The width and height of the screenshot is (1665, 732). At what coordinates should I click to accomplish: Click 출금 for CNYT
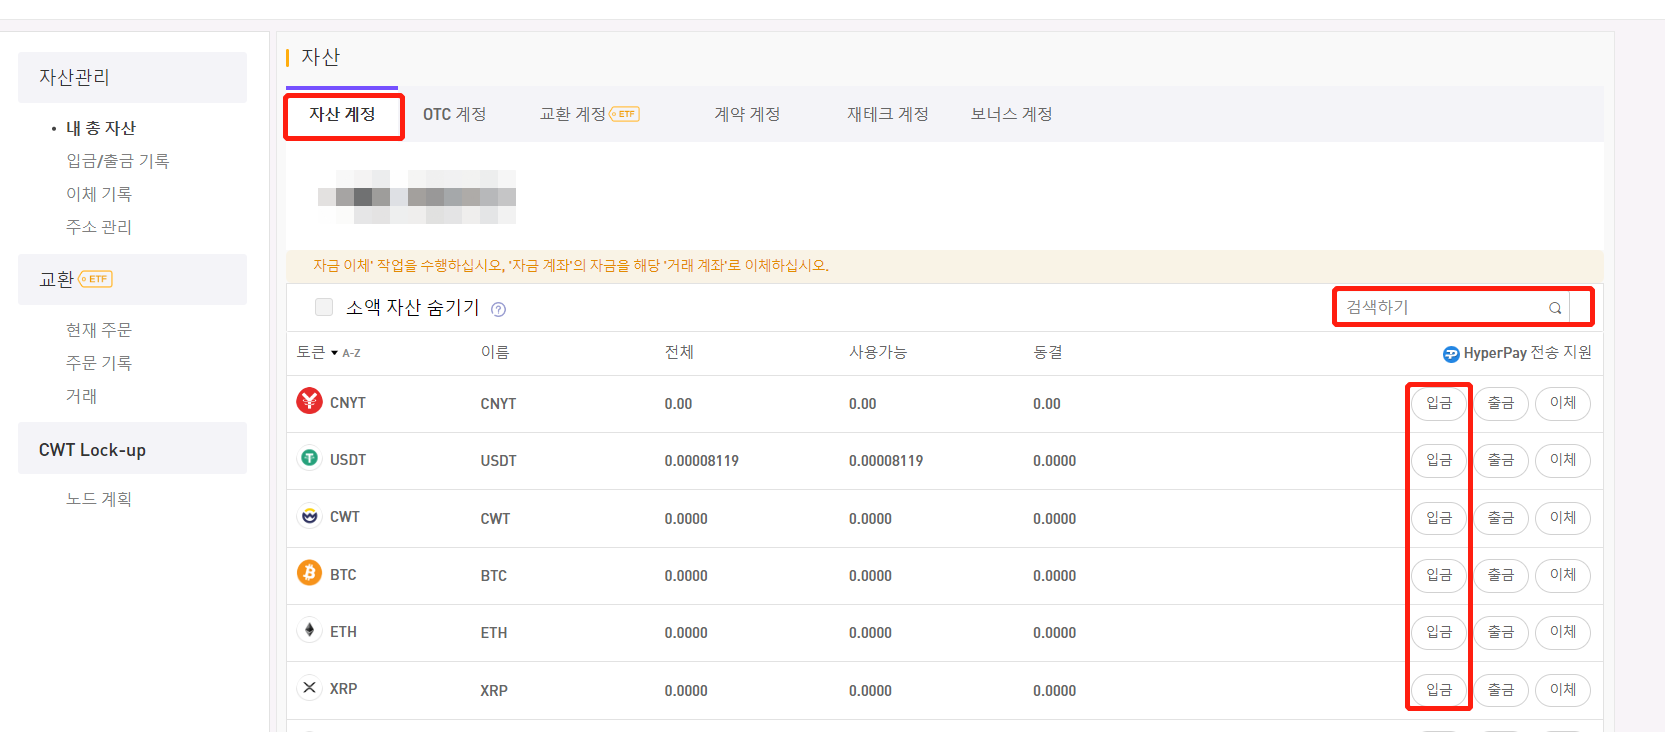pyautogui.click(x=1501, y=403)
